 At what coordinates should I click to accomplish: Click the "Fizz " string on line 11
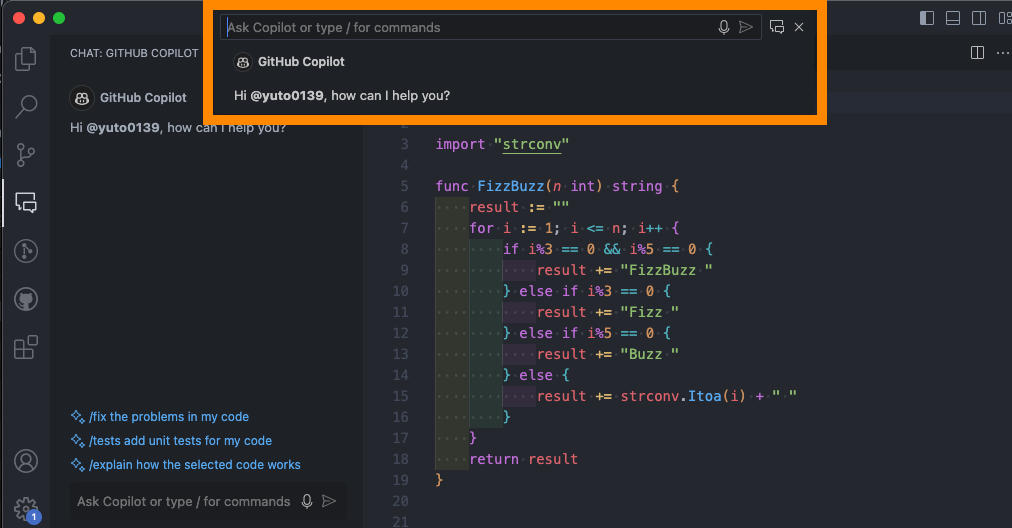click(649, 312)
